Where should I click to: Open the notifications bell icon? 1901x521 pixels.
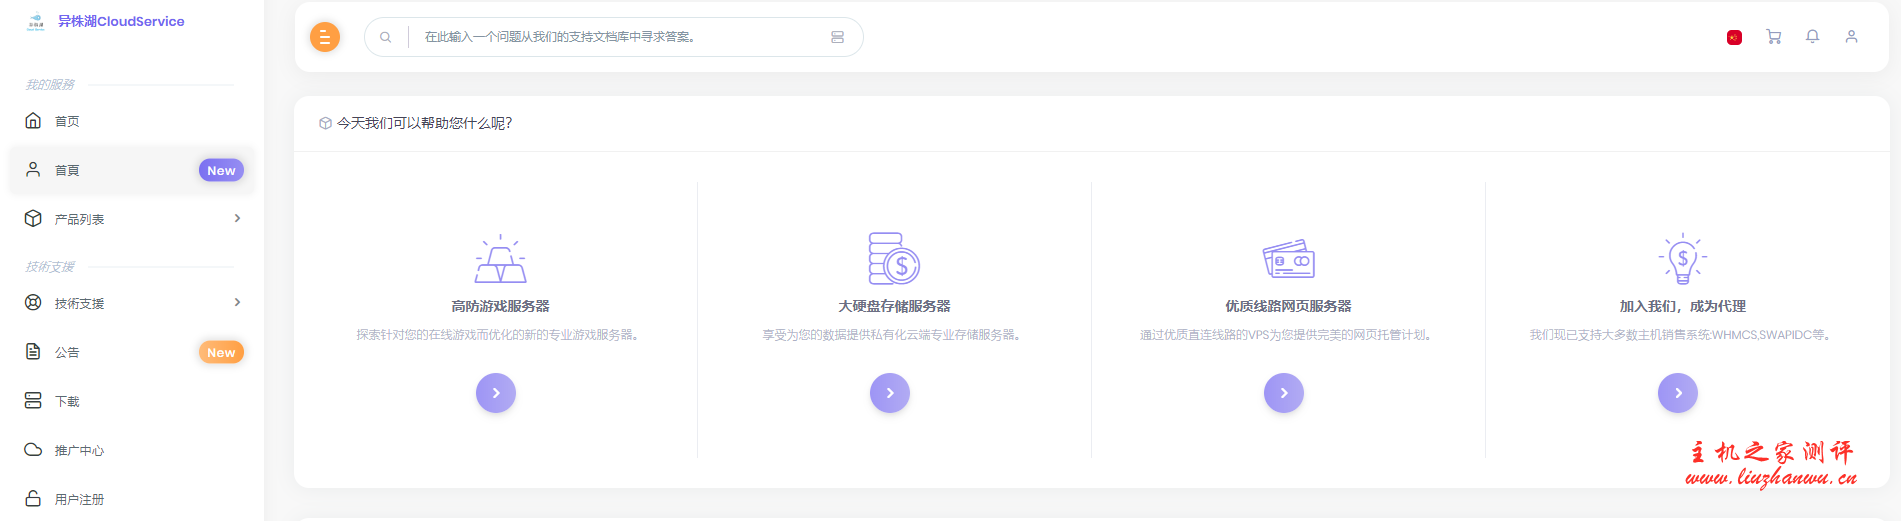click(1812, 37)
